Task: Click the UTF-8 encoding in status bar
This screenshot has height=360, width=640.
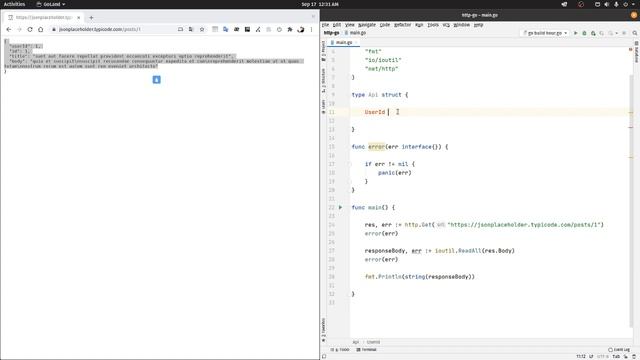Action: (x=603, y=356)
